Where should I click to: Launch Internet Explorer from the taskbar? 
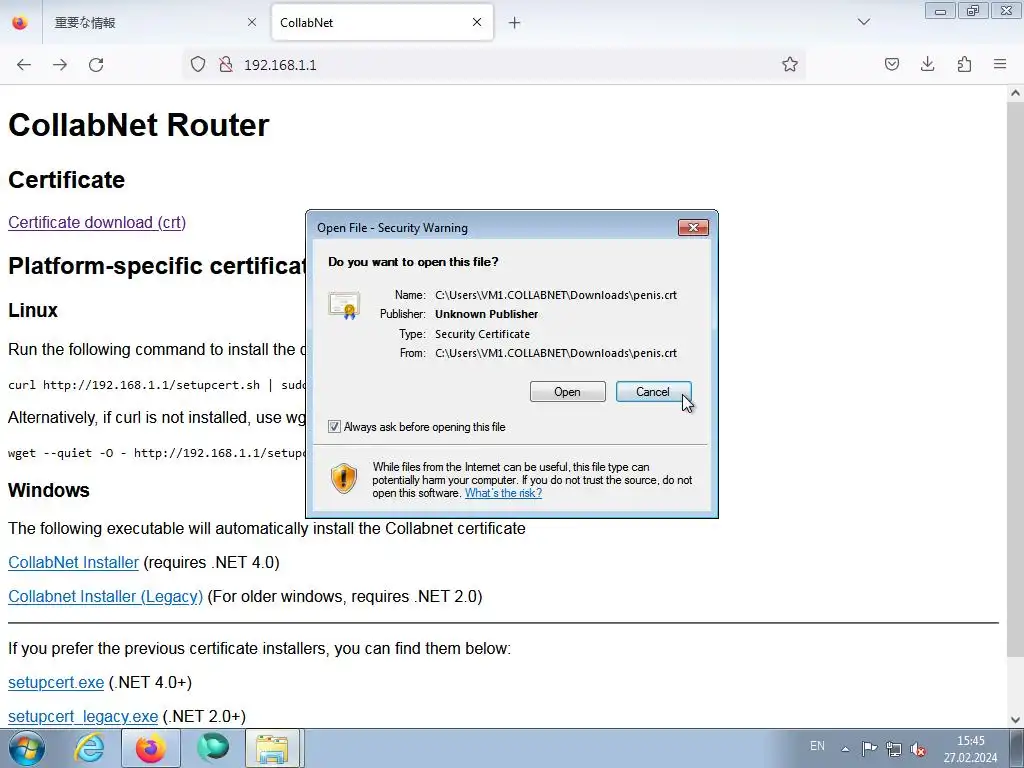coord(89,748)
